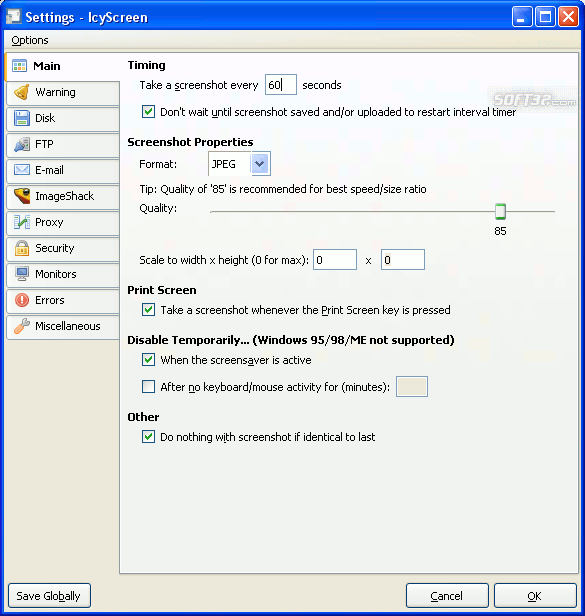The height and width of the screenshot is (616, 585).
Task: Switch to the Disk tab
Action: [63, 118]
